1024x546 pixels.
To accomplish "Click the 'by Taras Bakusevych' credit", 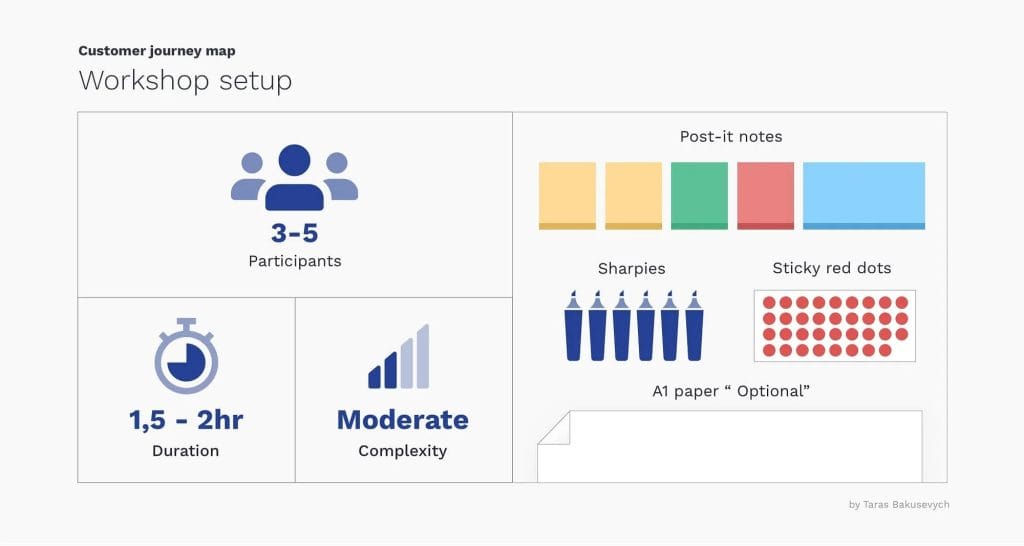I will 899,505.
